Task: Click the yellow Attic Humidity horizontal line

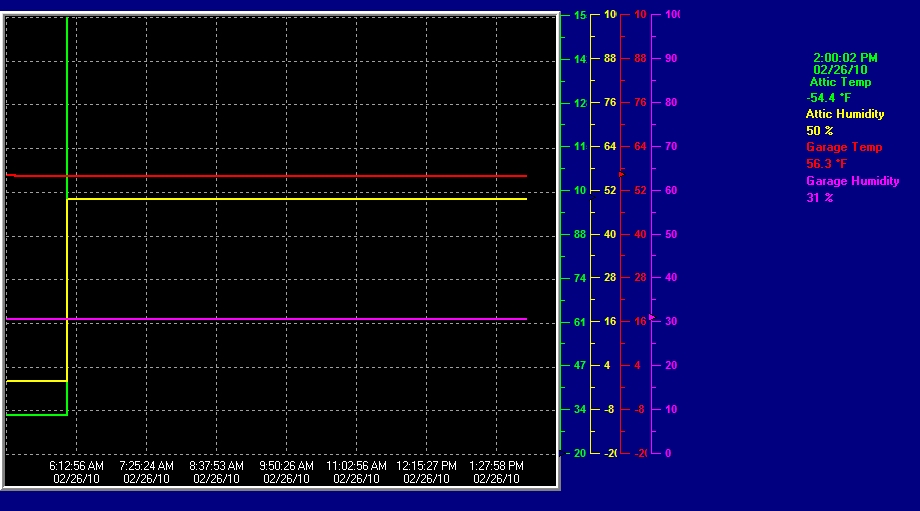Action: [300, 199]
